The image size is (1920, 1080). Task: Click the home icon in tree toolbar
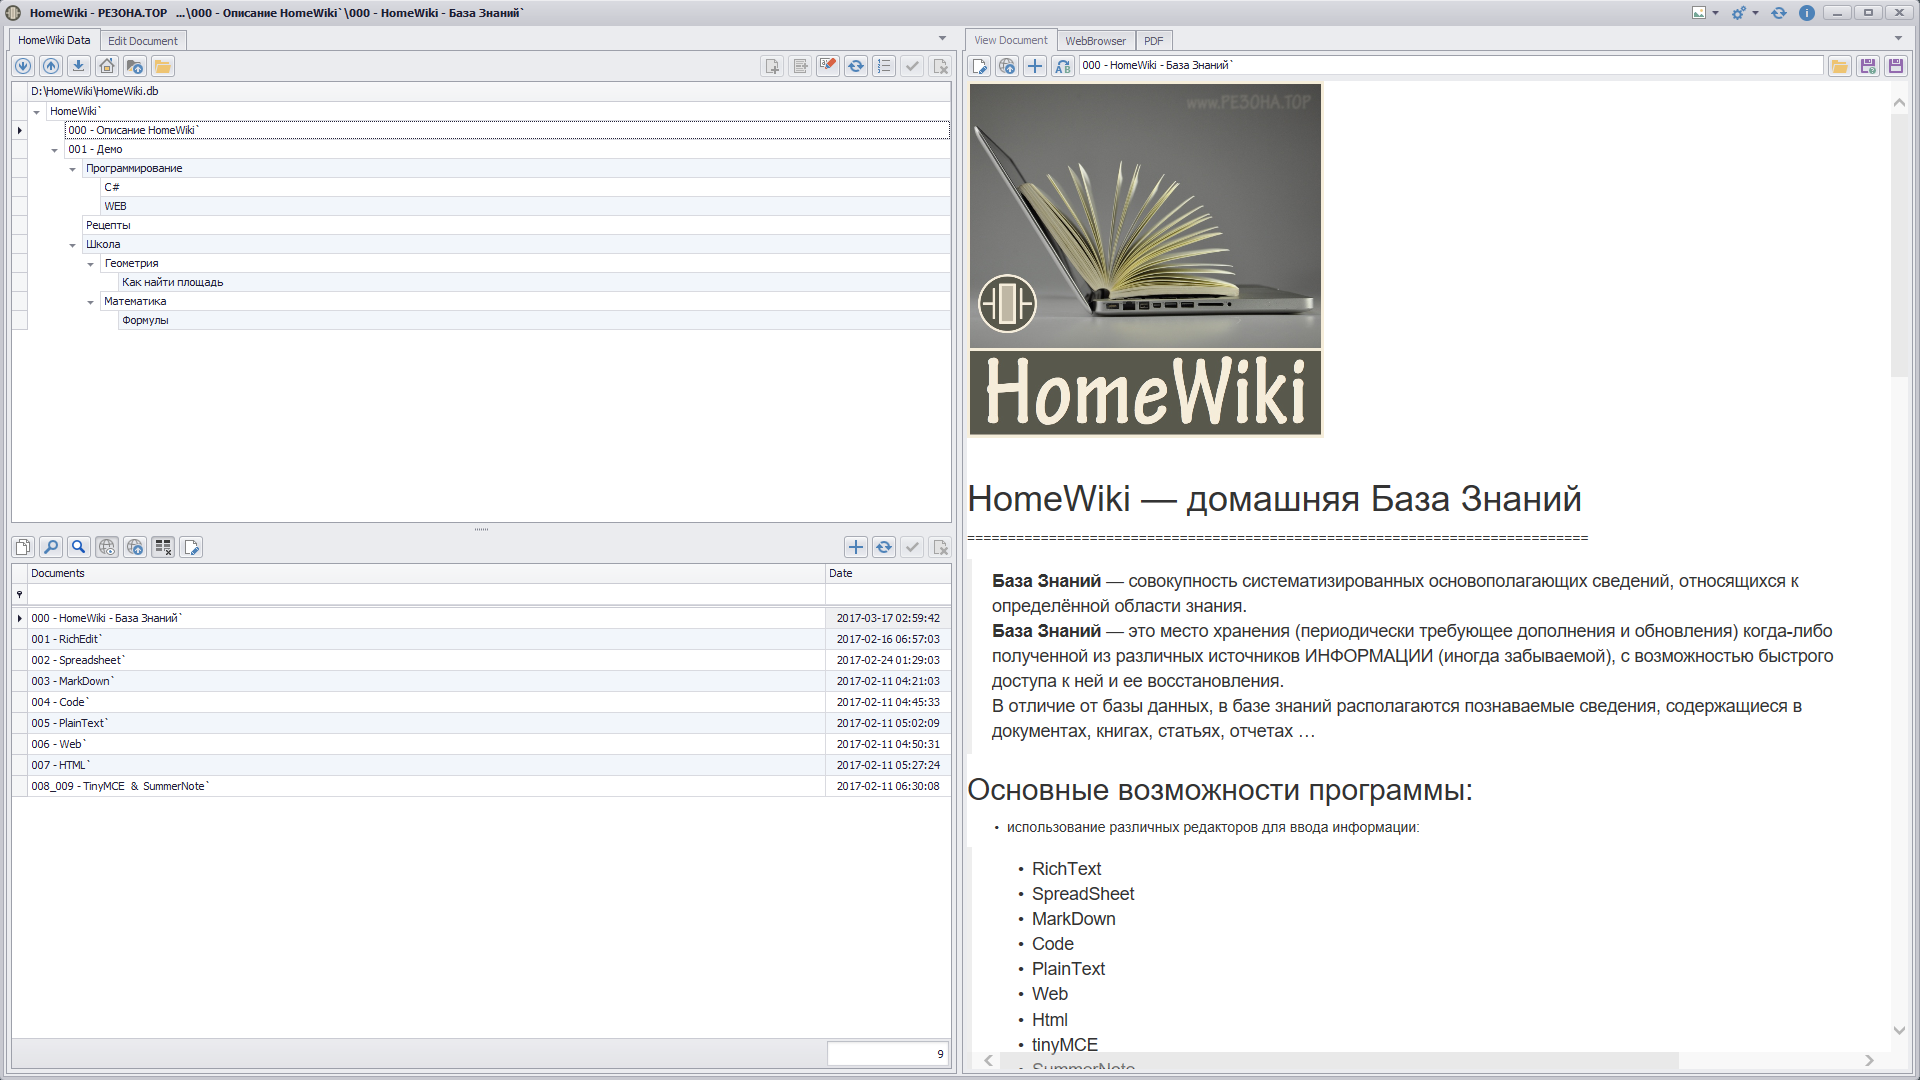[x=107, y=66]
